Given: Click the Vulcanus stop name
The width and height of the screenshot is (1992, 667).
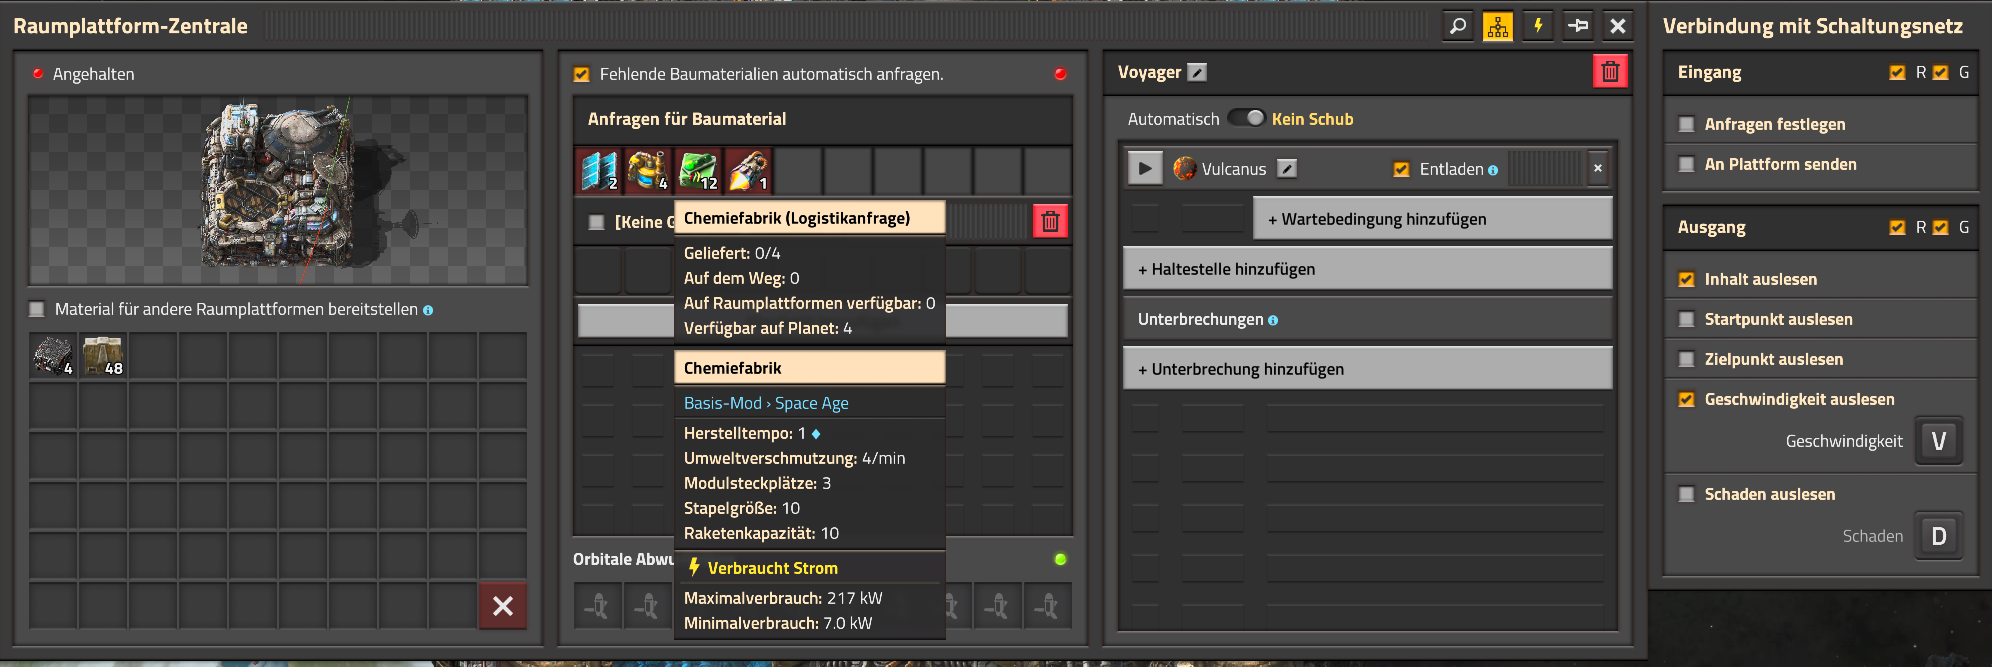Looking at the screenshot, I should pyautogui.click(x=1234, y=169).
